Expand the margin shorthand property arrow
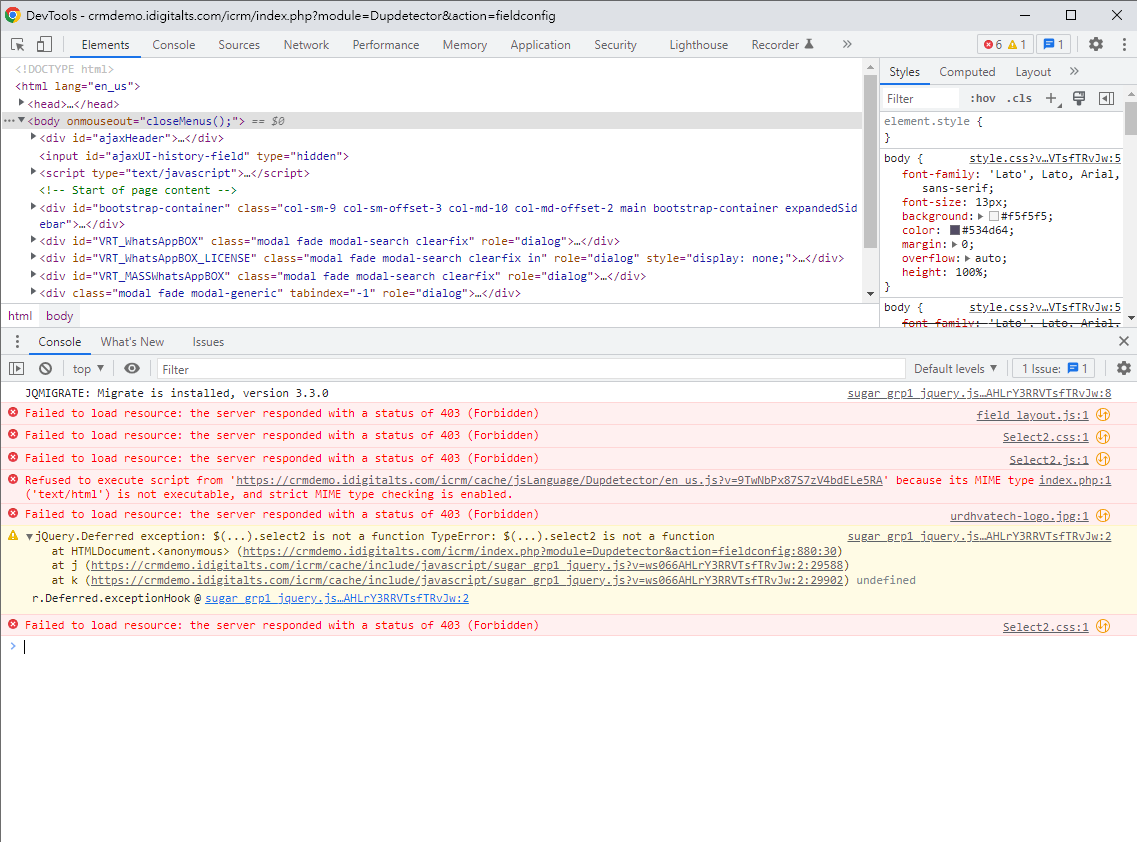Screen dimensions: 1137x842 (955, 244)
